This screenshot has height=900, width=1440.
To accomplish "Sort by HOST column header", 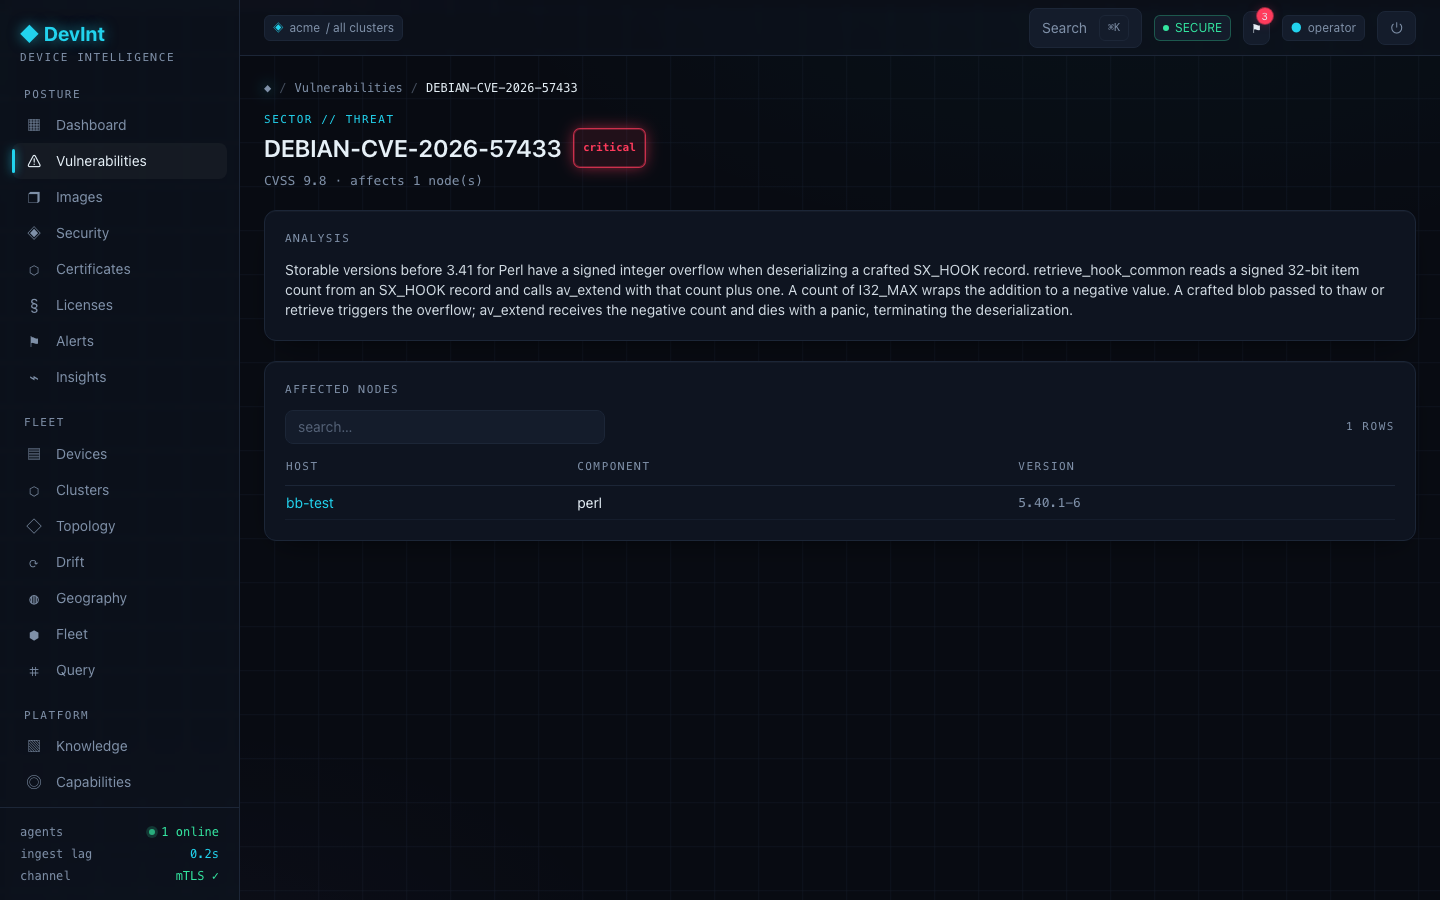I will [x=302, y=467].
